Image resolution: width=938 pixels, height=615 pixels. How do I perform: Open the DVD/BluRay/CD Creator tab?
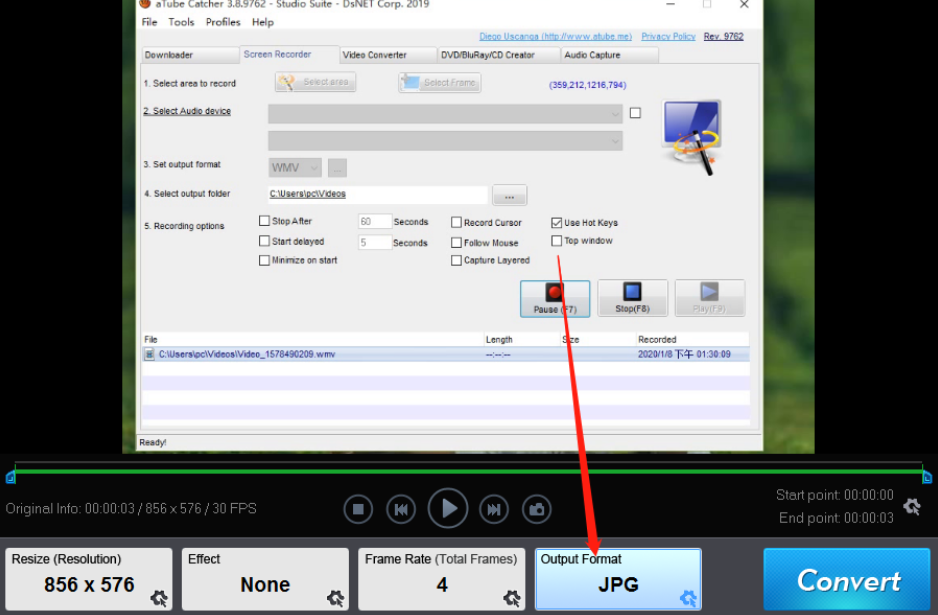click(x=499, y=55)
